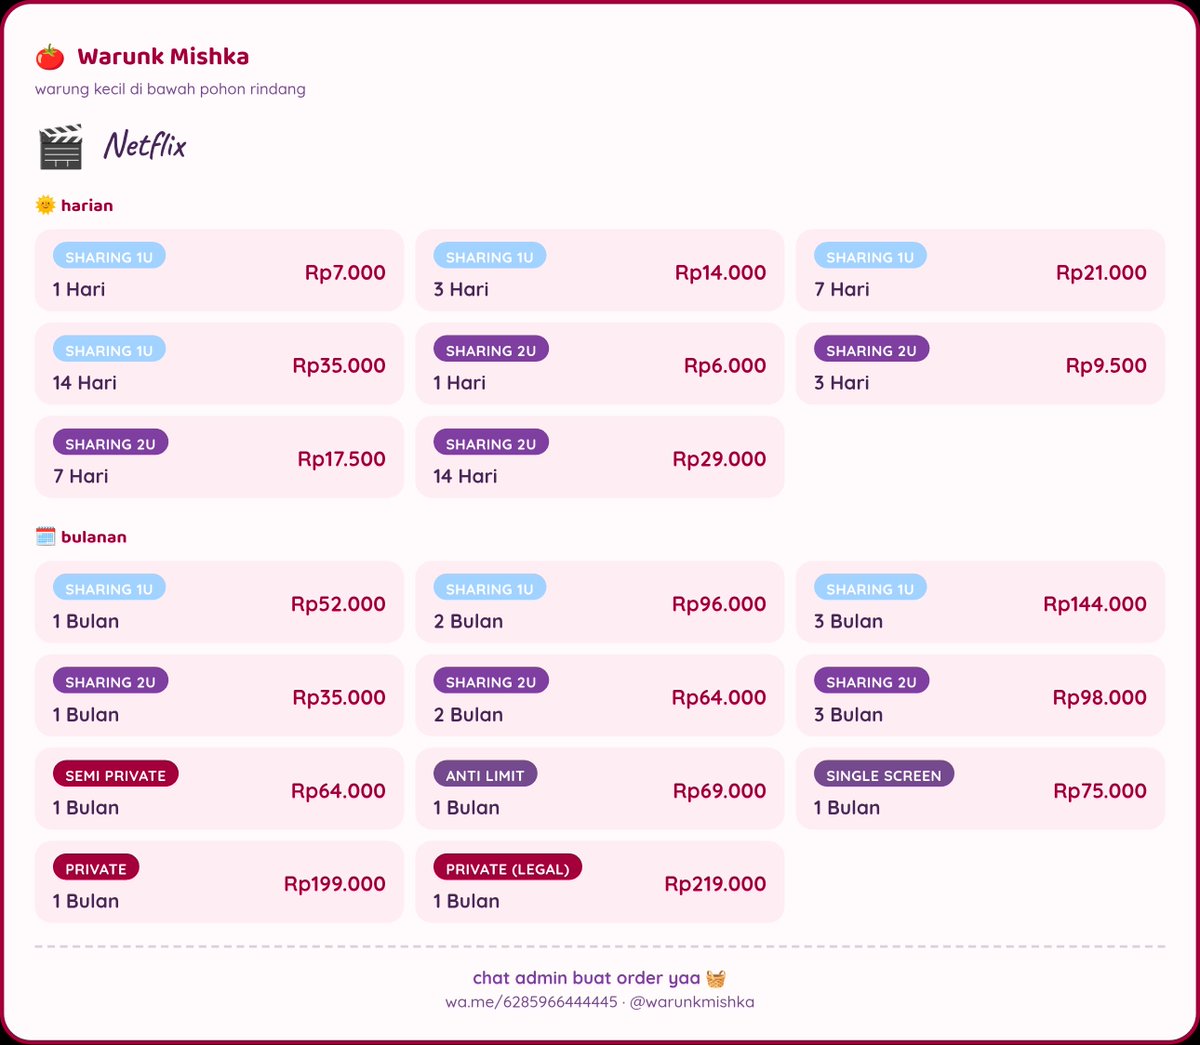Click the Rp75.000 price
The width and height of the screenshot is (1200, 1045).
point(1100,791)
